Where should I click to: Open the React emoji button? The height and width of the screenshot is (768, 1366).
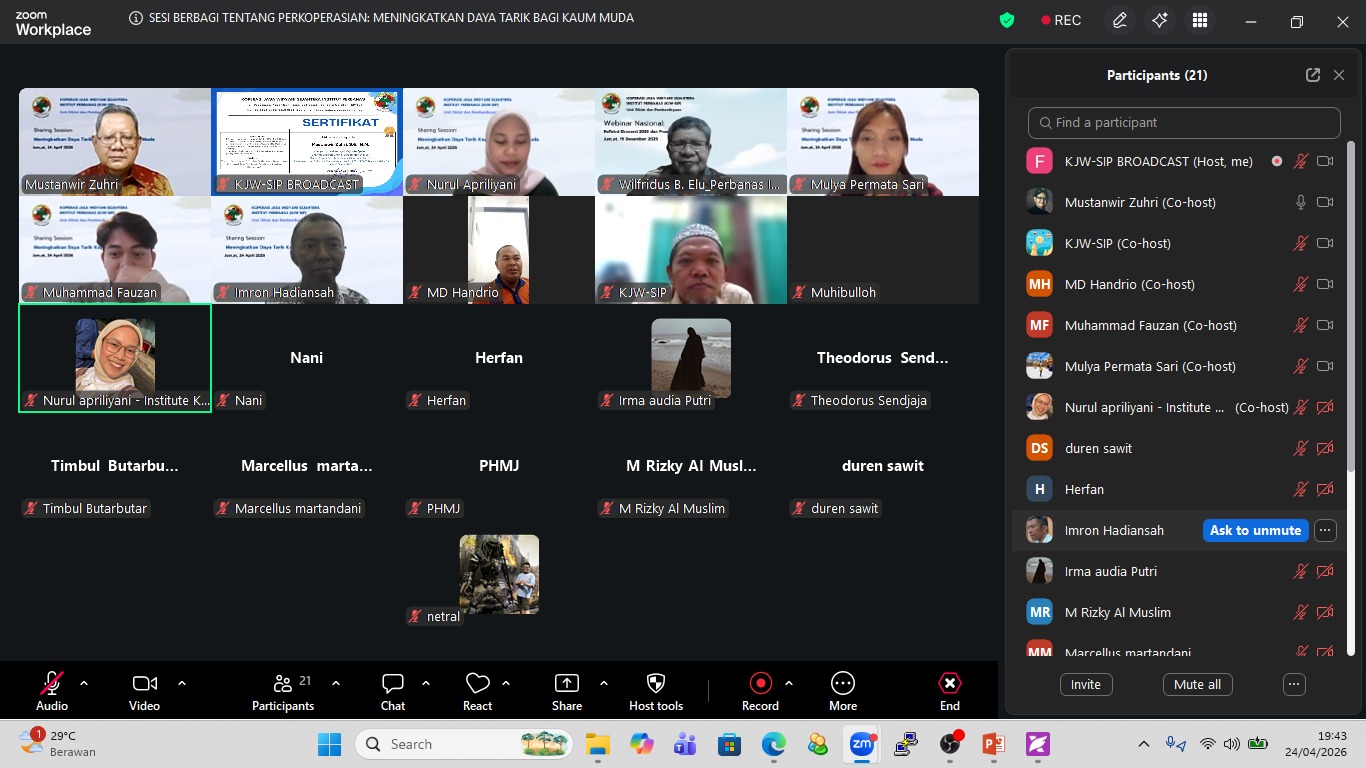(478, 691)
